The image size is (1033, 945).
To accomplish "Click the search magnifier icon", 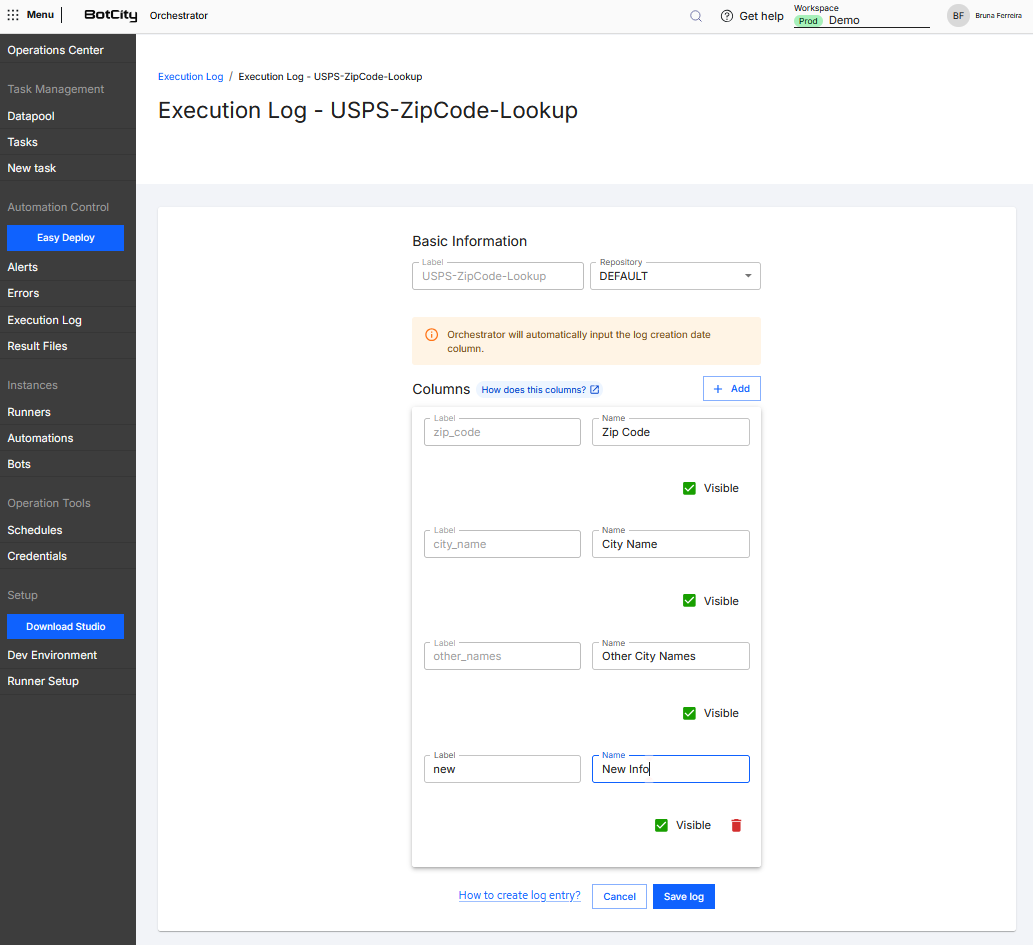I will tap(696, 16).
